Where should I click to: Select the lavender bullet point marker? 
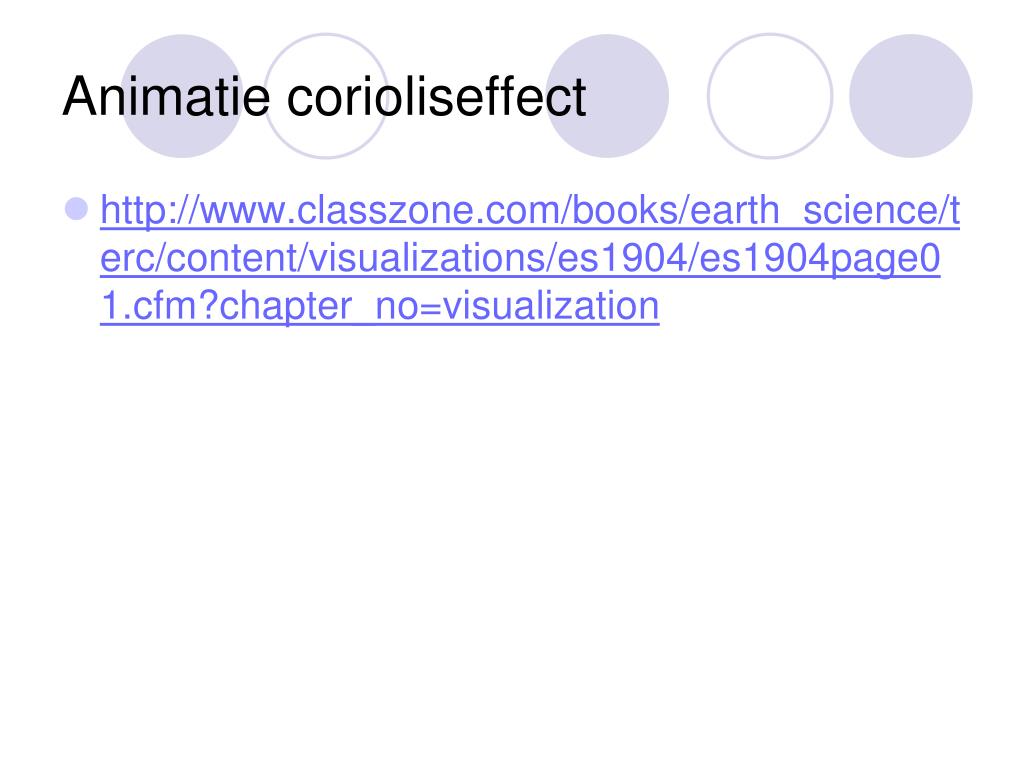point(77,209)
